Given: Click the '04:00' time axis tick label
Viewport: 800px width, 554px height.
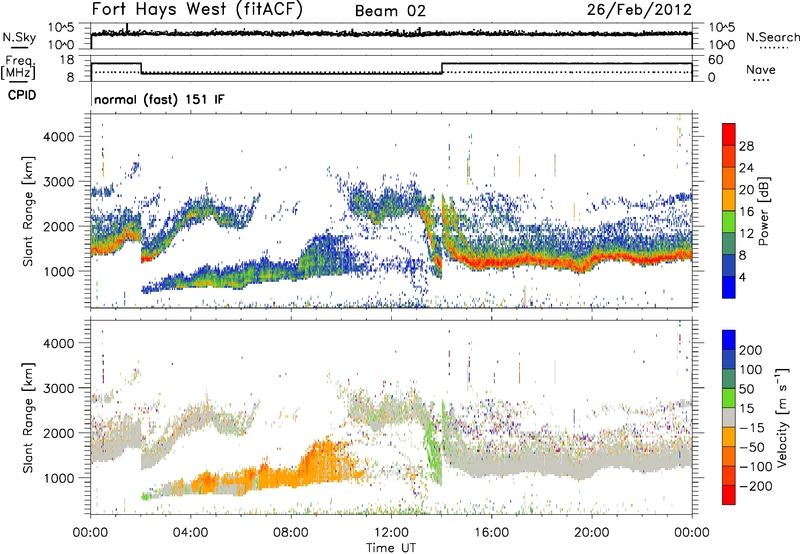Looking at the screenshot, I should tap(191, 533).
